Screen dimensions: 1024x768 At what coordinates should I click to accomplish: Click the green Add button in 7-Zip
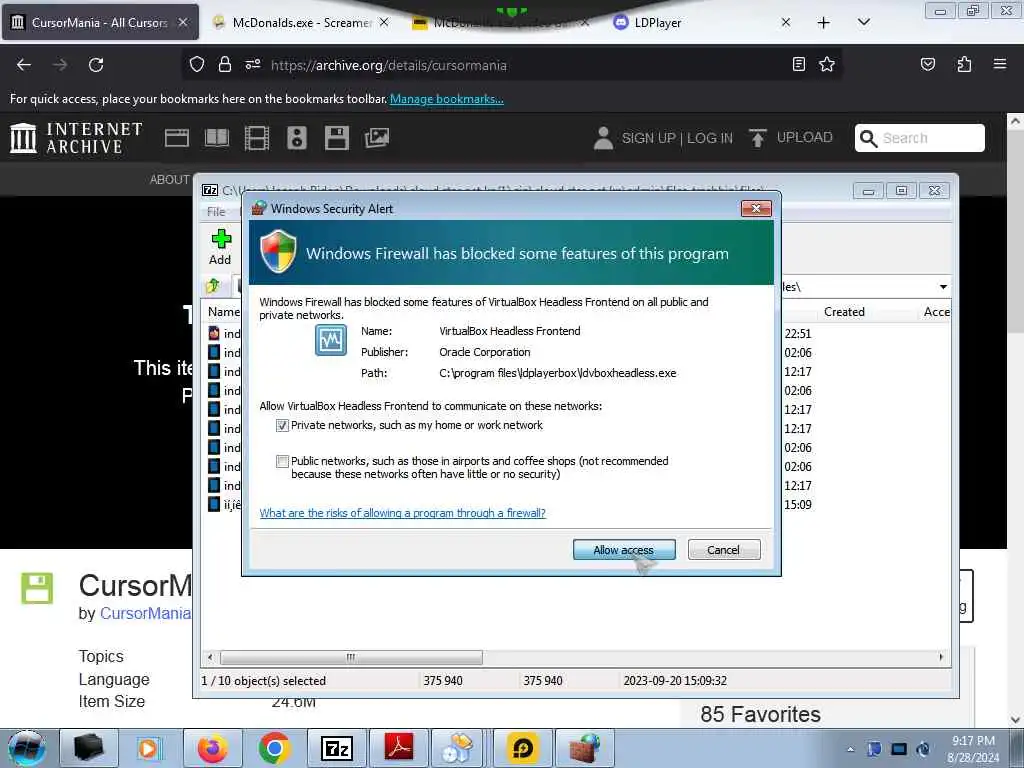point(221,247)
